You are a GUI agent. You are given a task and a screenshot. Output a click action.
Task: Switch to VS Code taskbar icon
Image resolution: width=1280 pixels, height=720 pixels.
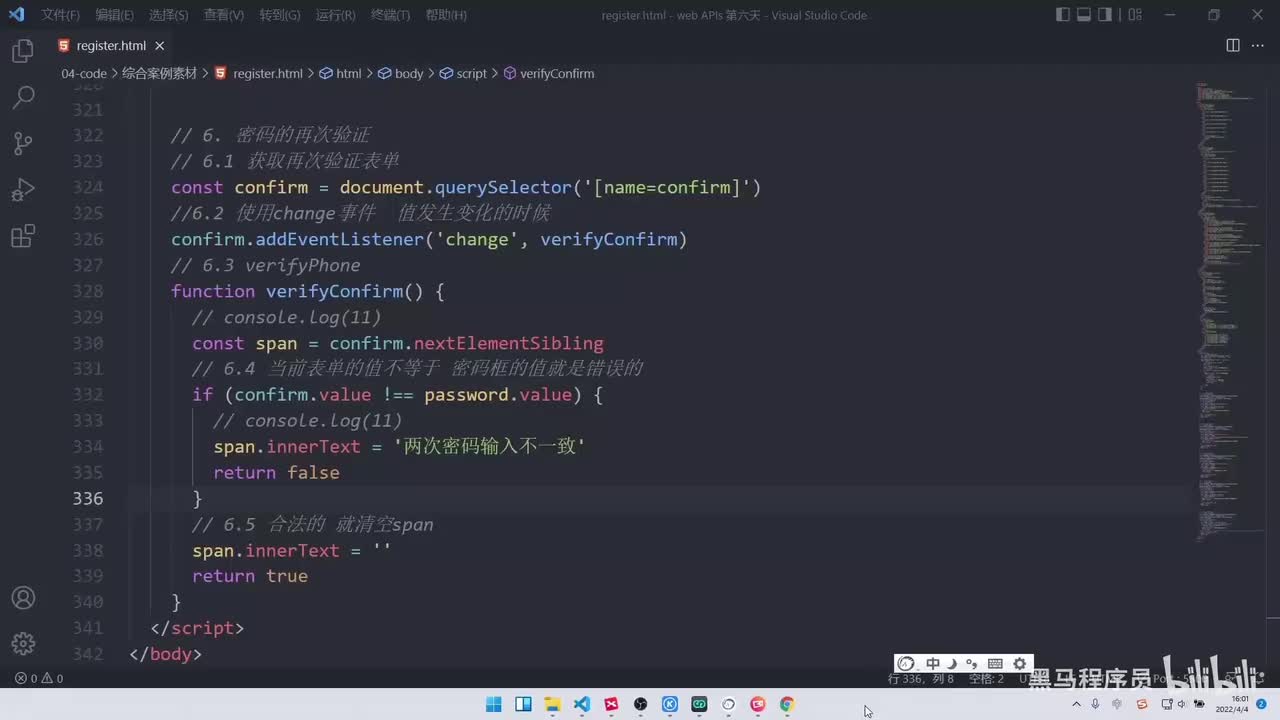[581, 704]
